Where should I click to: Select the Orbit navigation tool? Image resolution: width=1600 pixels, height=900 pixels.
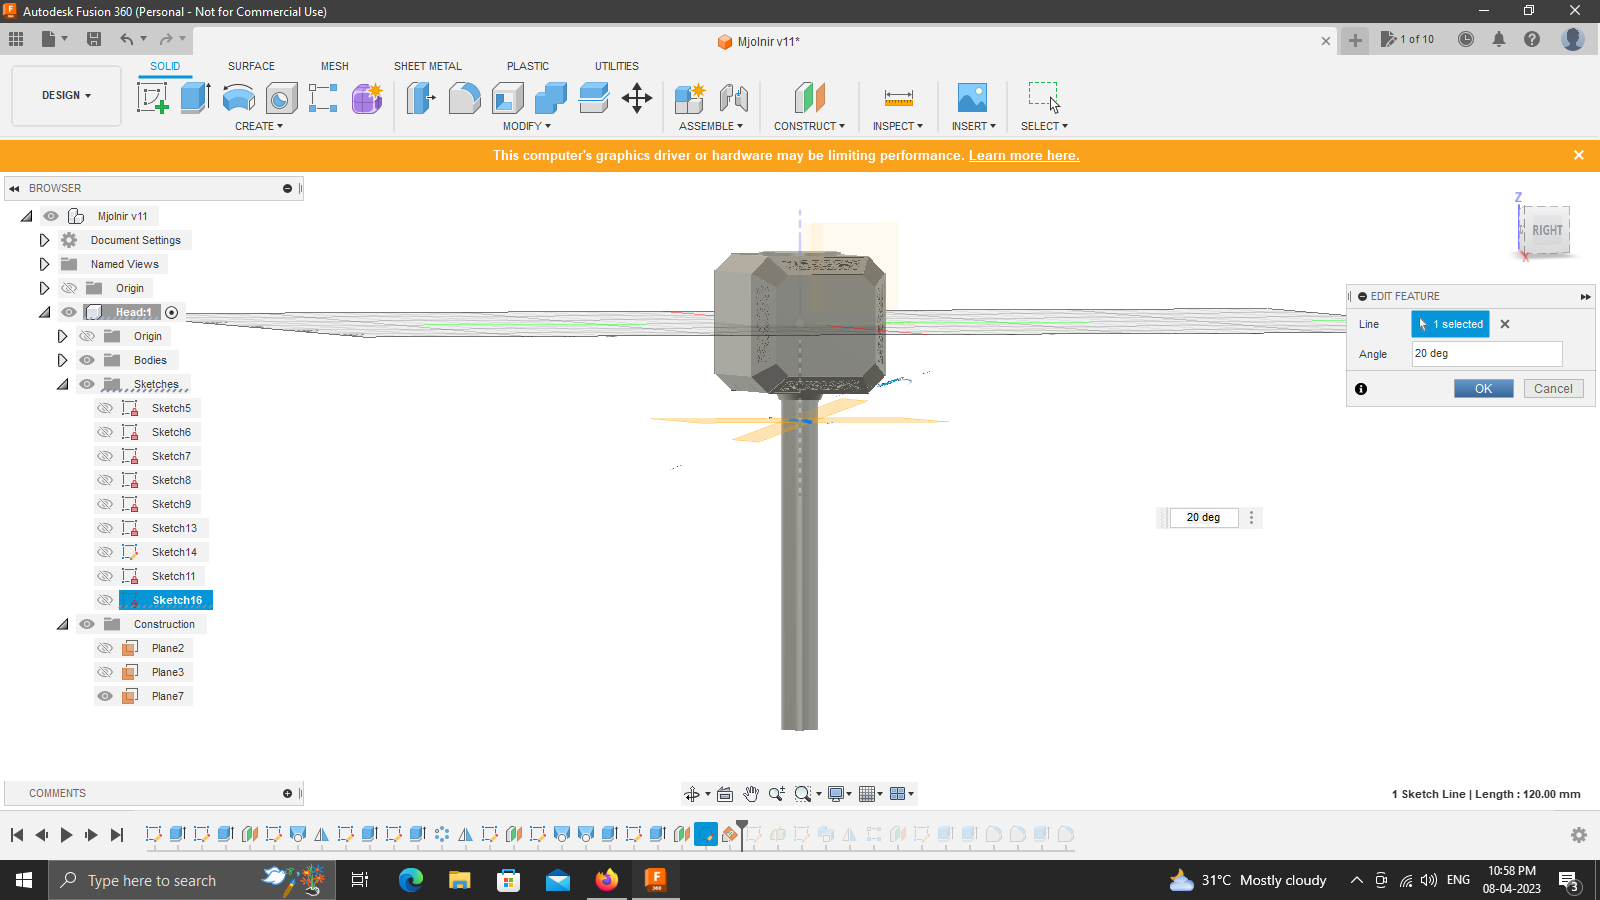click(x=691, y=794)
